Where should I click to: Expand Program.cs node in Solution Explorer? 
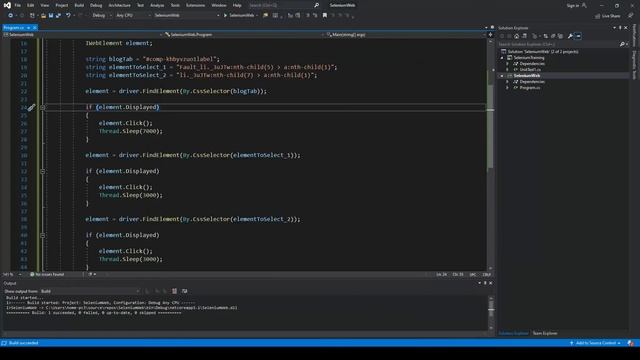(x=508, y=88)
